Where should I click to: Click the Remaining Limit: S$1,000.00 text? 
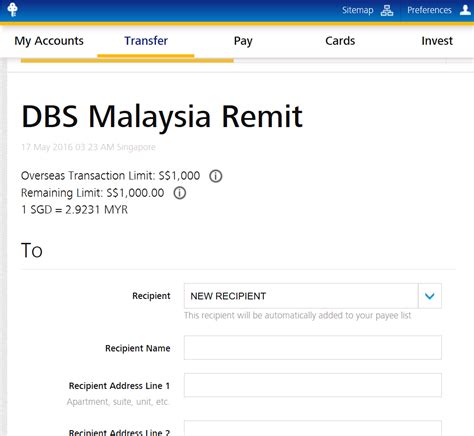point(92,193)
